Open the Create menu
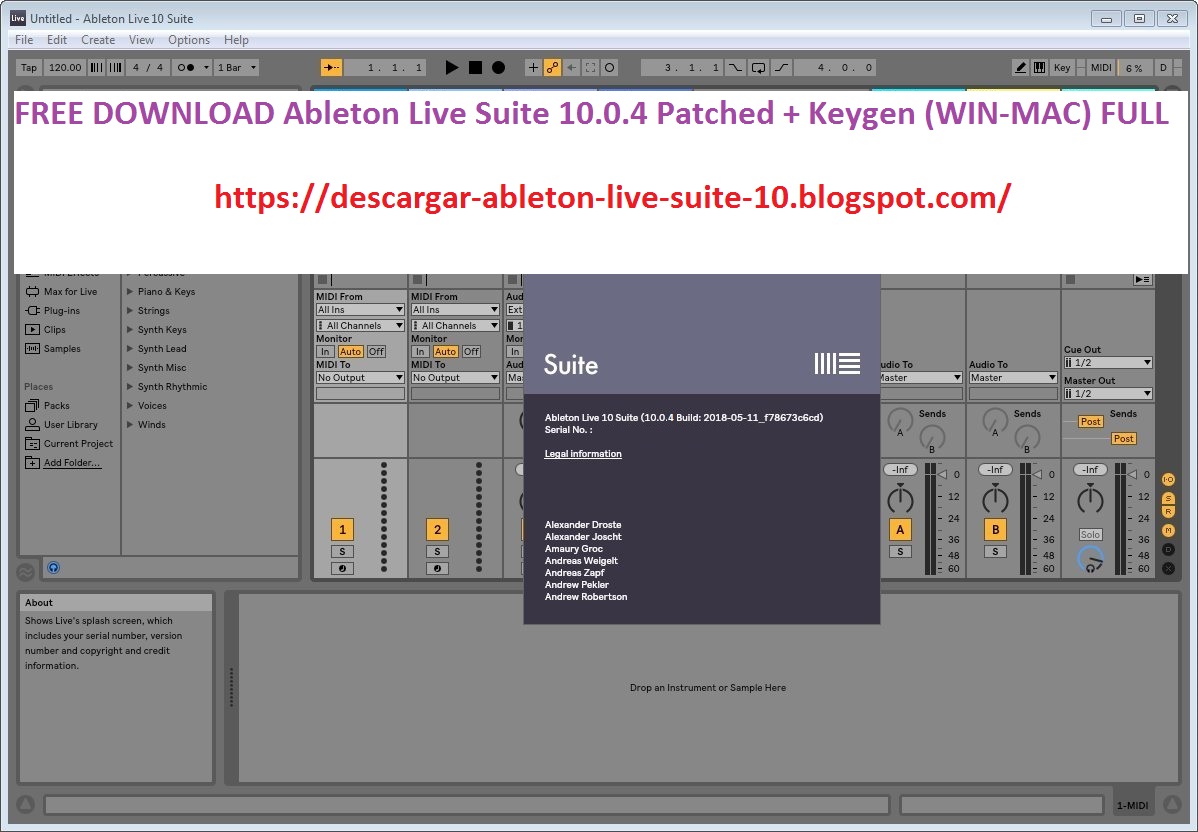1198x832 pixels. click(98, 40)
